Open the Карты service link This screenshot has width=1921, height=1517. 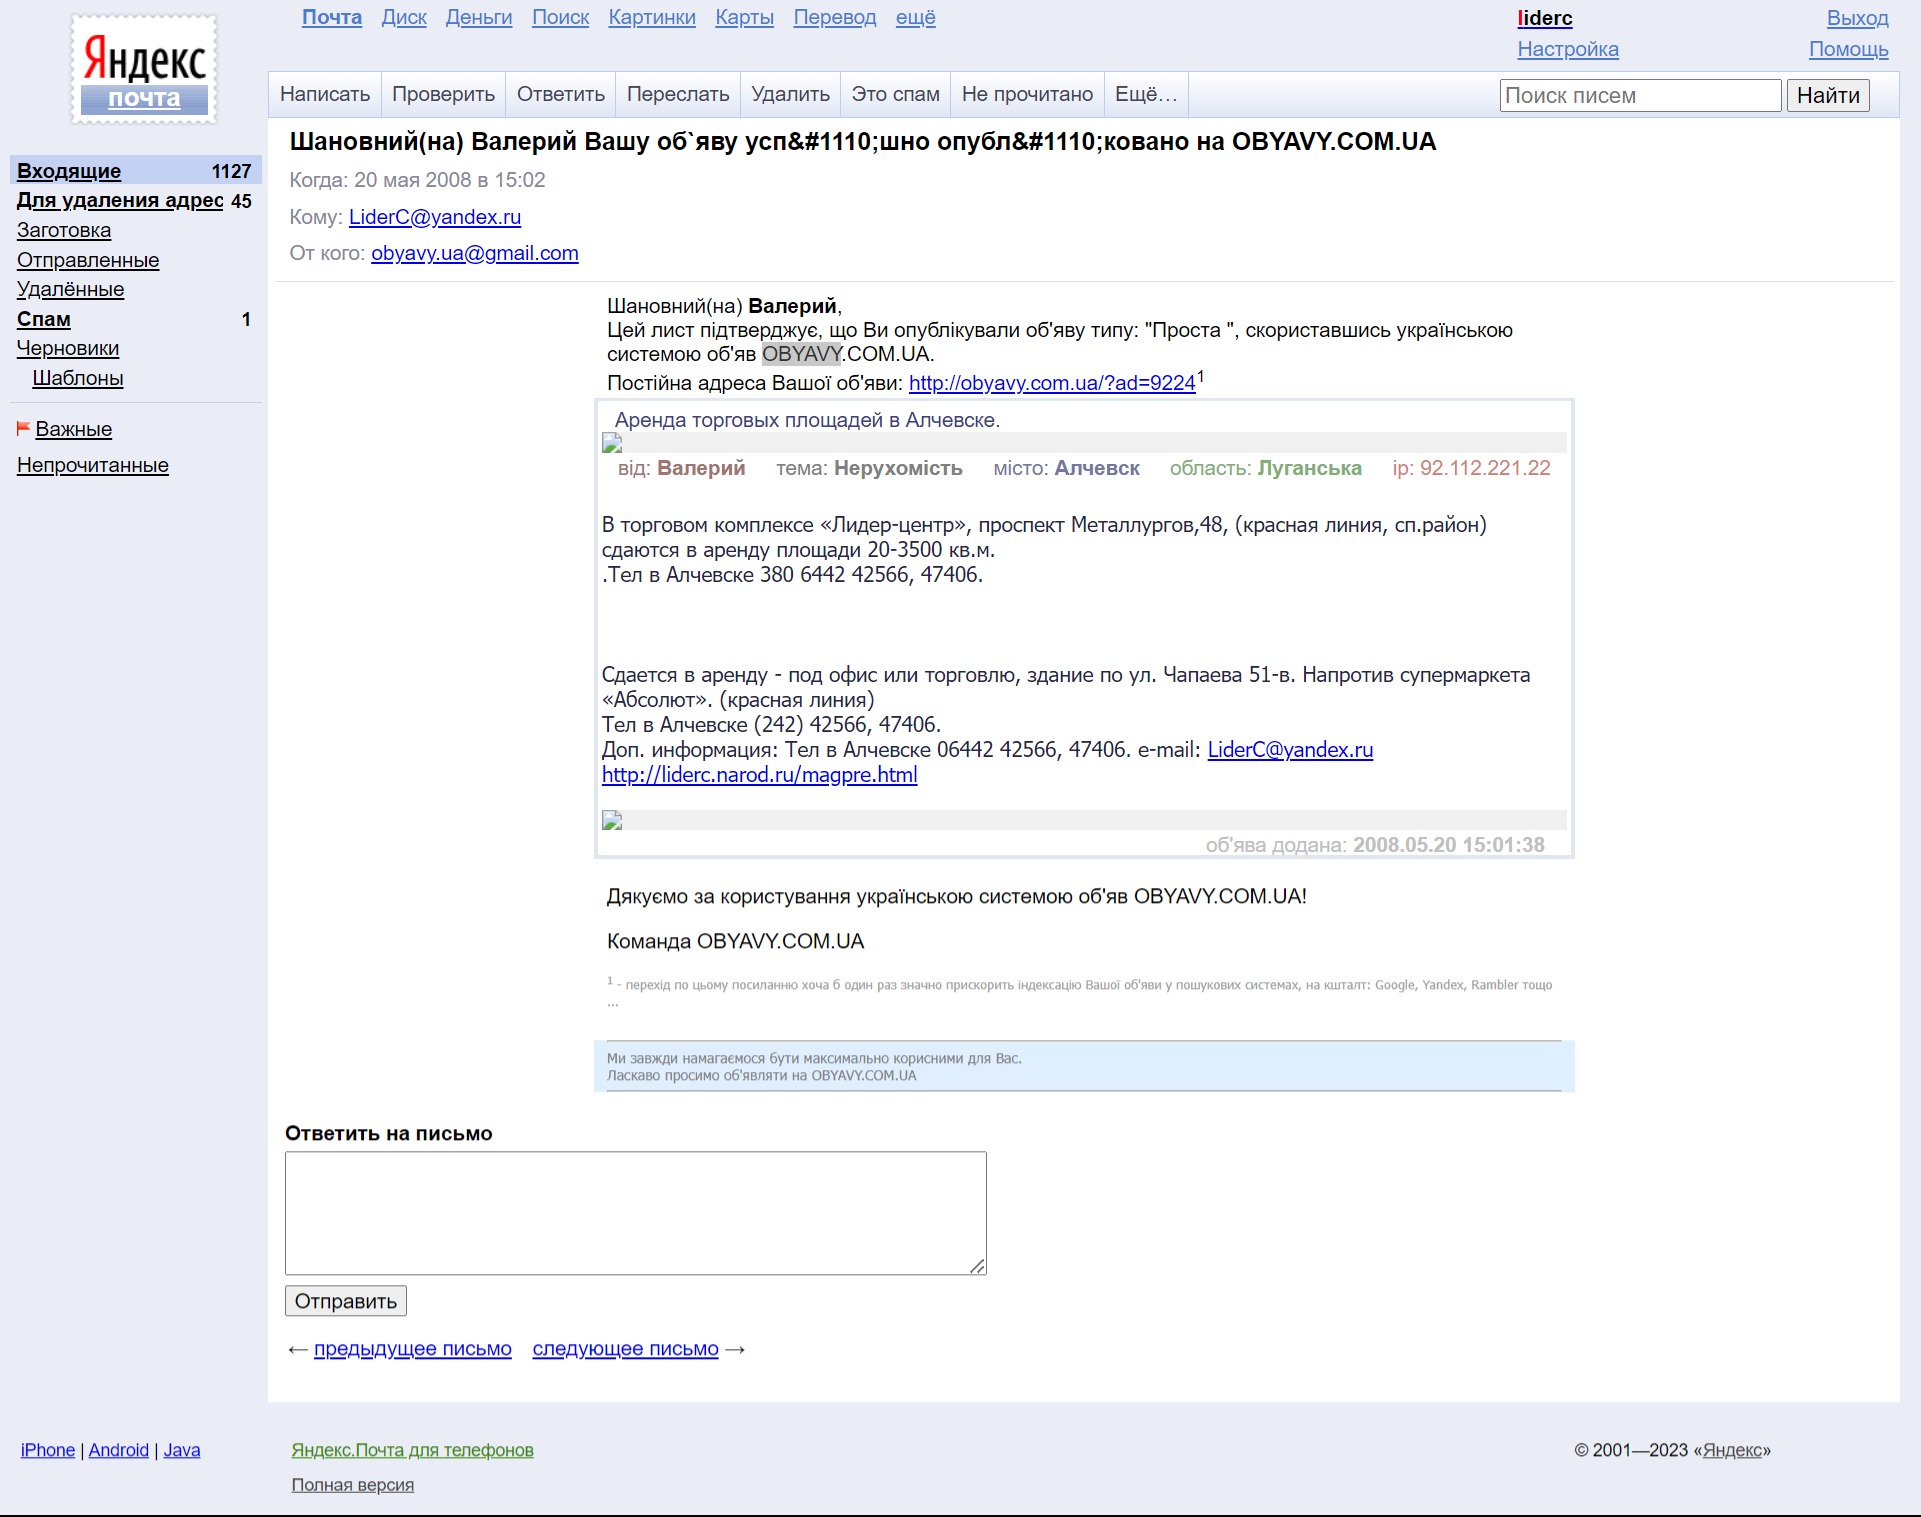[745, 18]
